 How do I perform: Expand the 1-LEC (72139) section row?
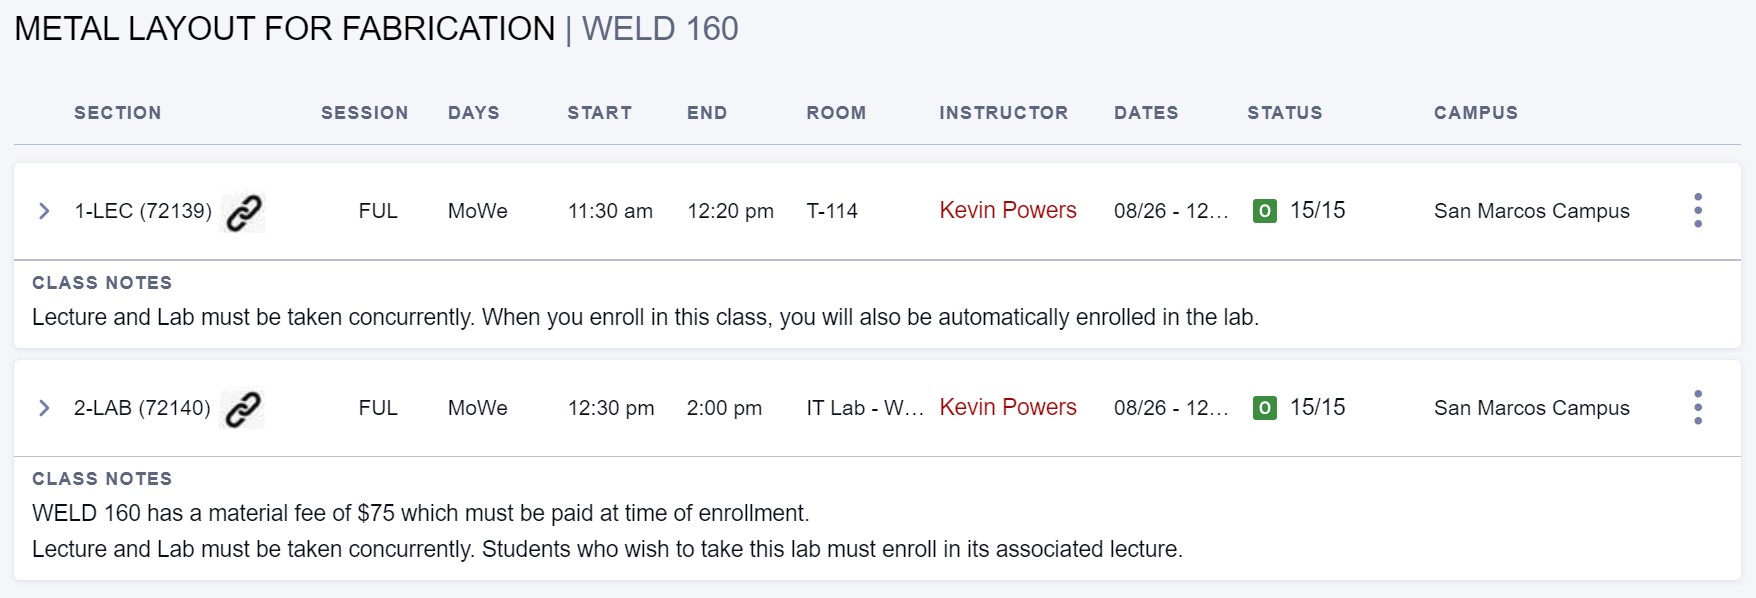pos(44,211)
